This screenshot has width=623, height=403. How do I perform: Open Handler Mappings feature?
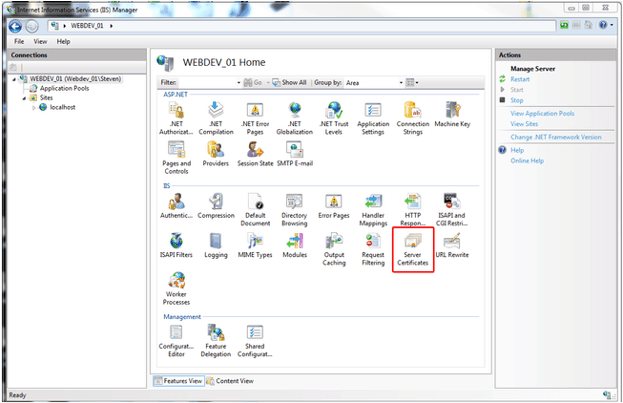pos(373,210)
